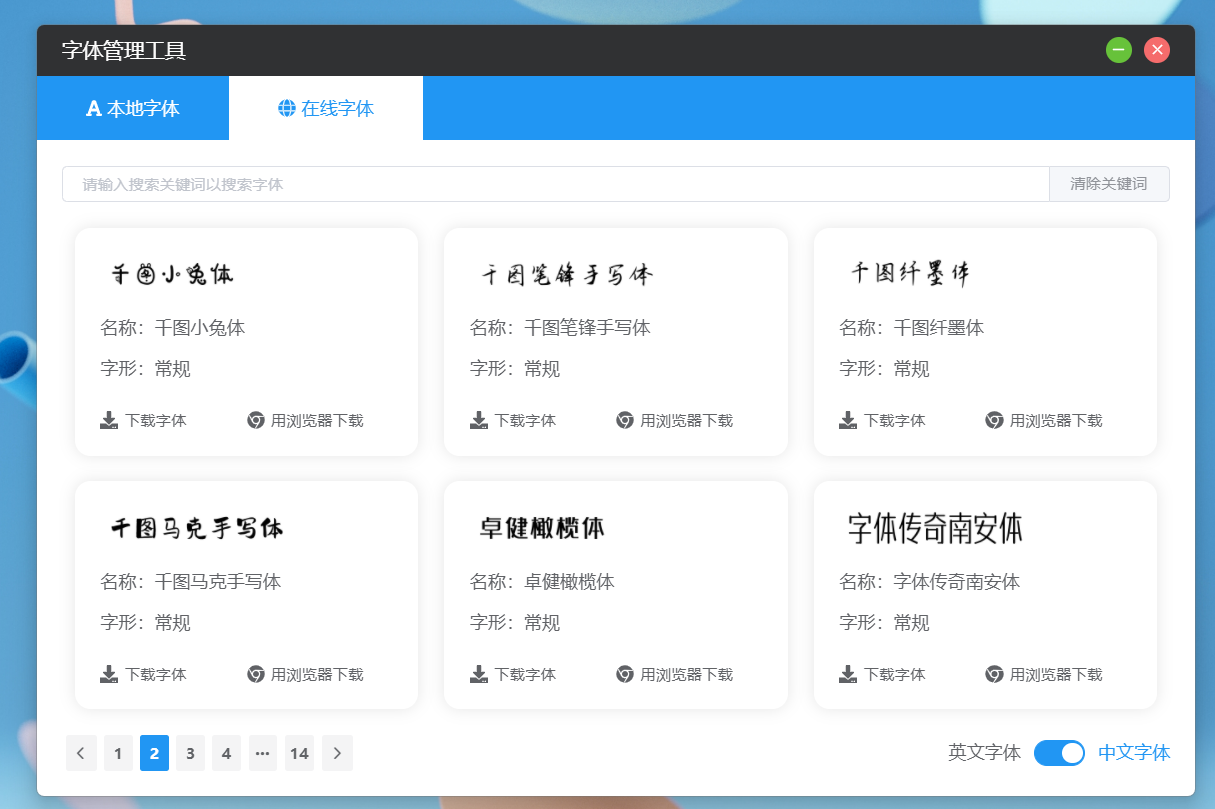The image size is (1215, 809).
Task: Click download icon for 千图小兔体
Action: (109, 420)
